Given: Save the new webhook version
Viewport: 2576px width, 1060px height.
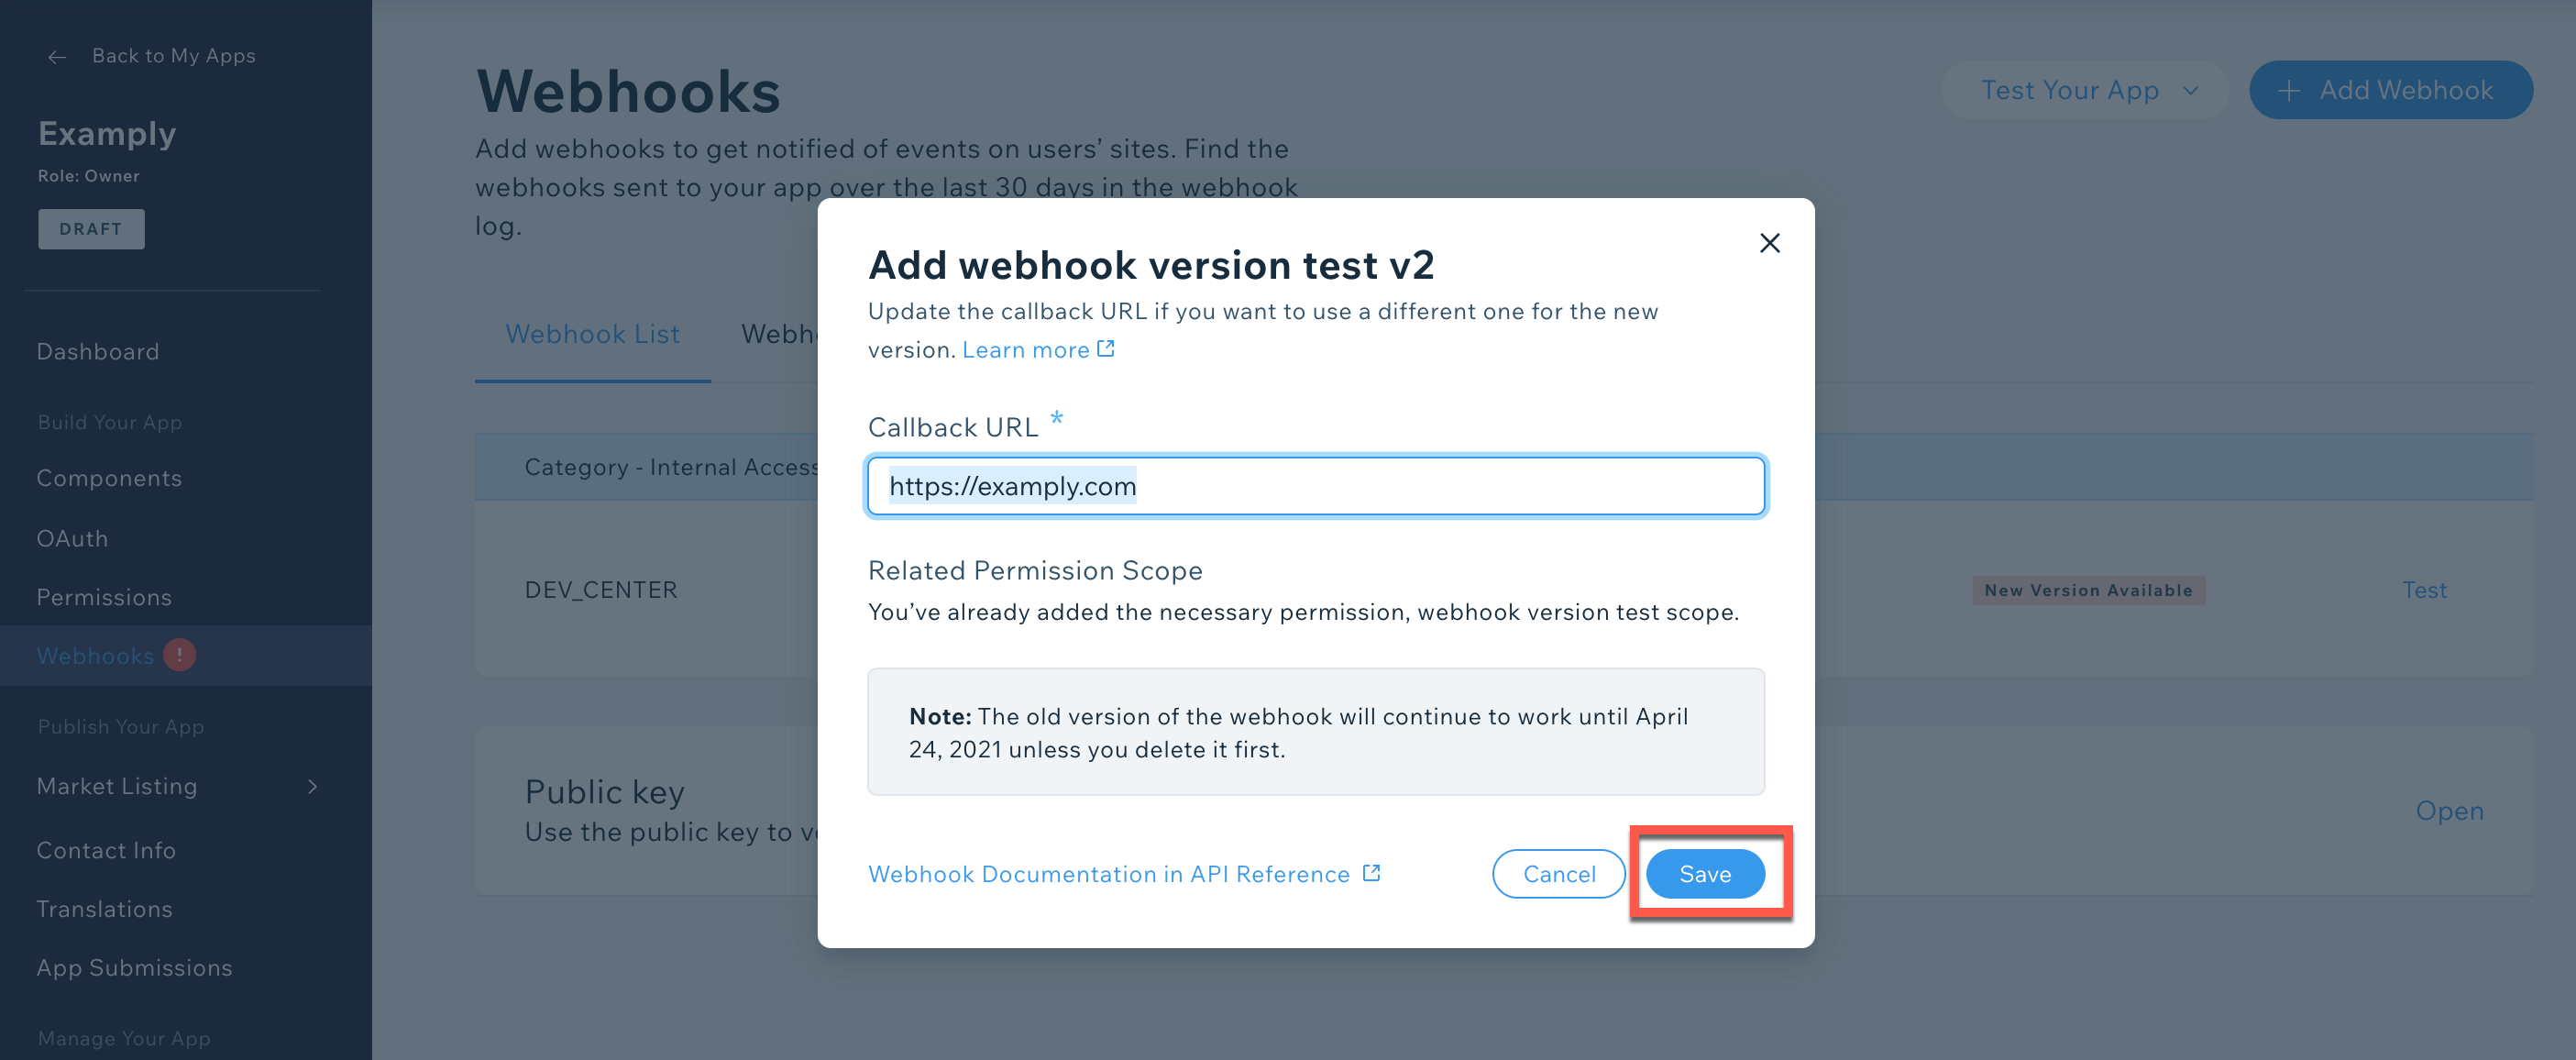Looking at the screenshot, I should pos(1704,873).
